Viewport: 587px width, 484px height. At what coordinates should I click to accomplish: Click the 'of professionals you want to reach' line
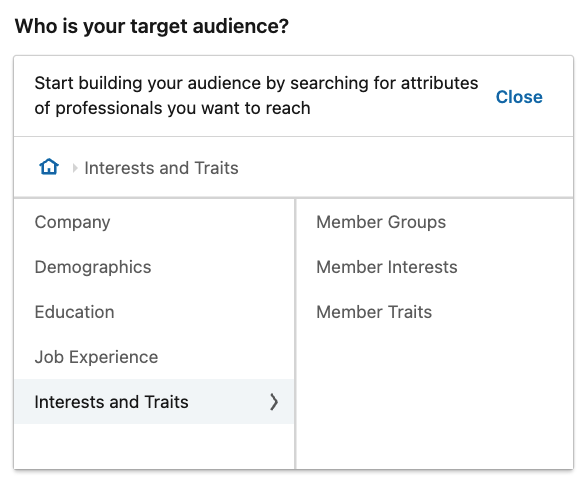click(173, 108)
